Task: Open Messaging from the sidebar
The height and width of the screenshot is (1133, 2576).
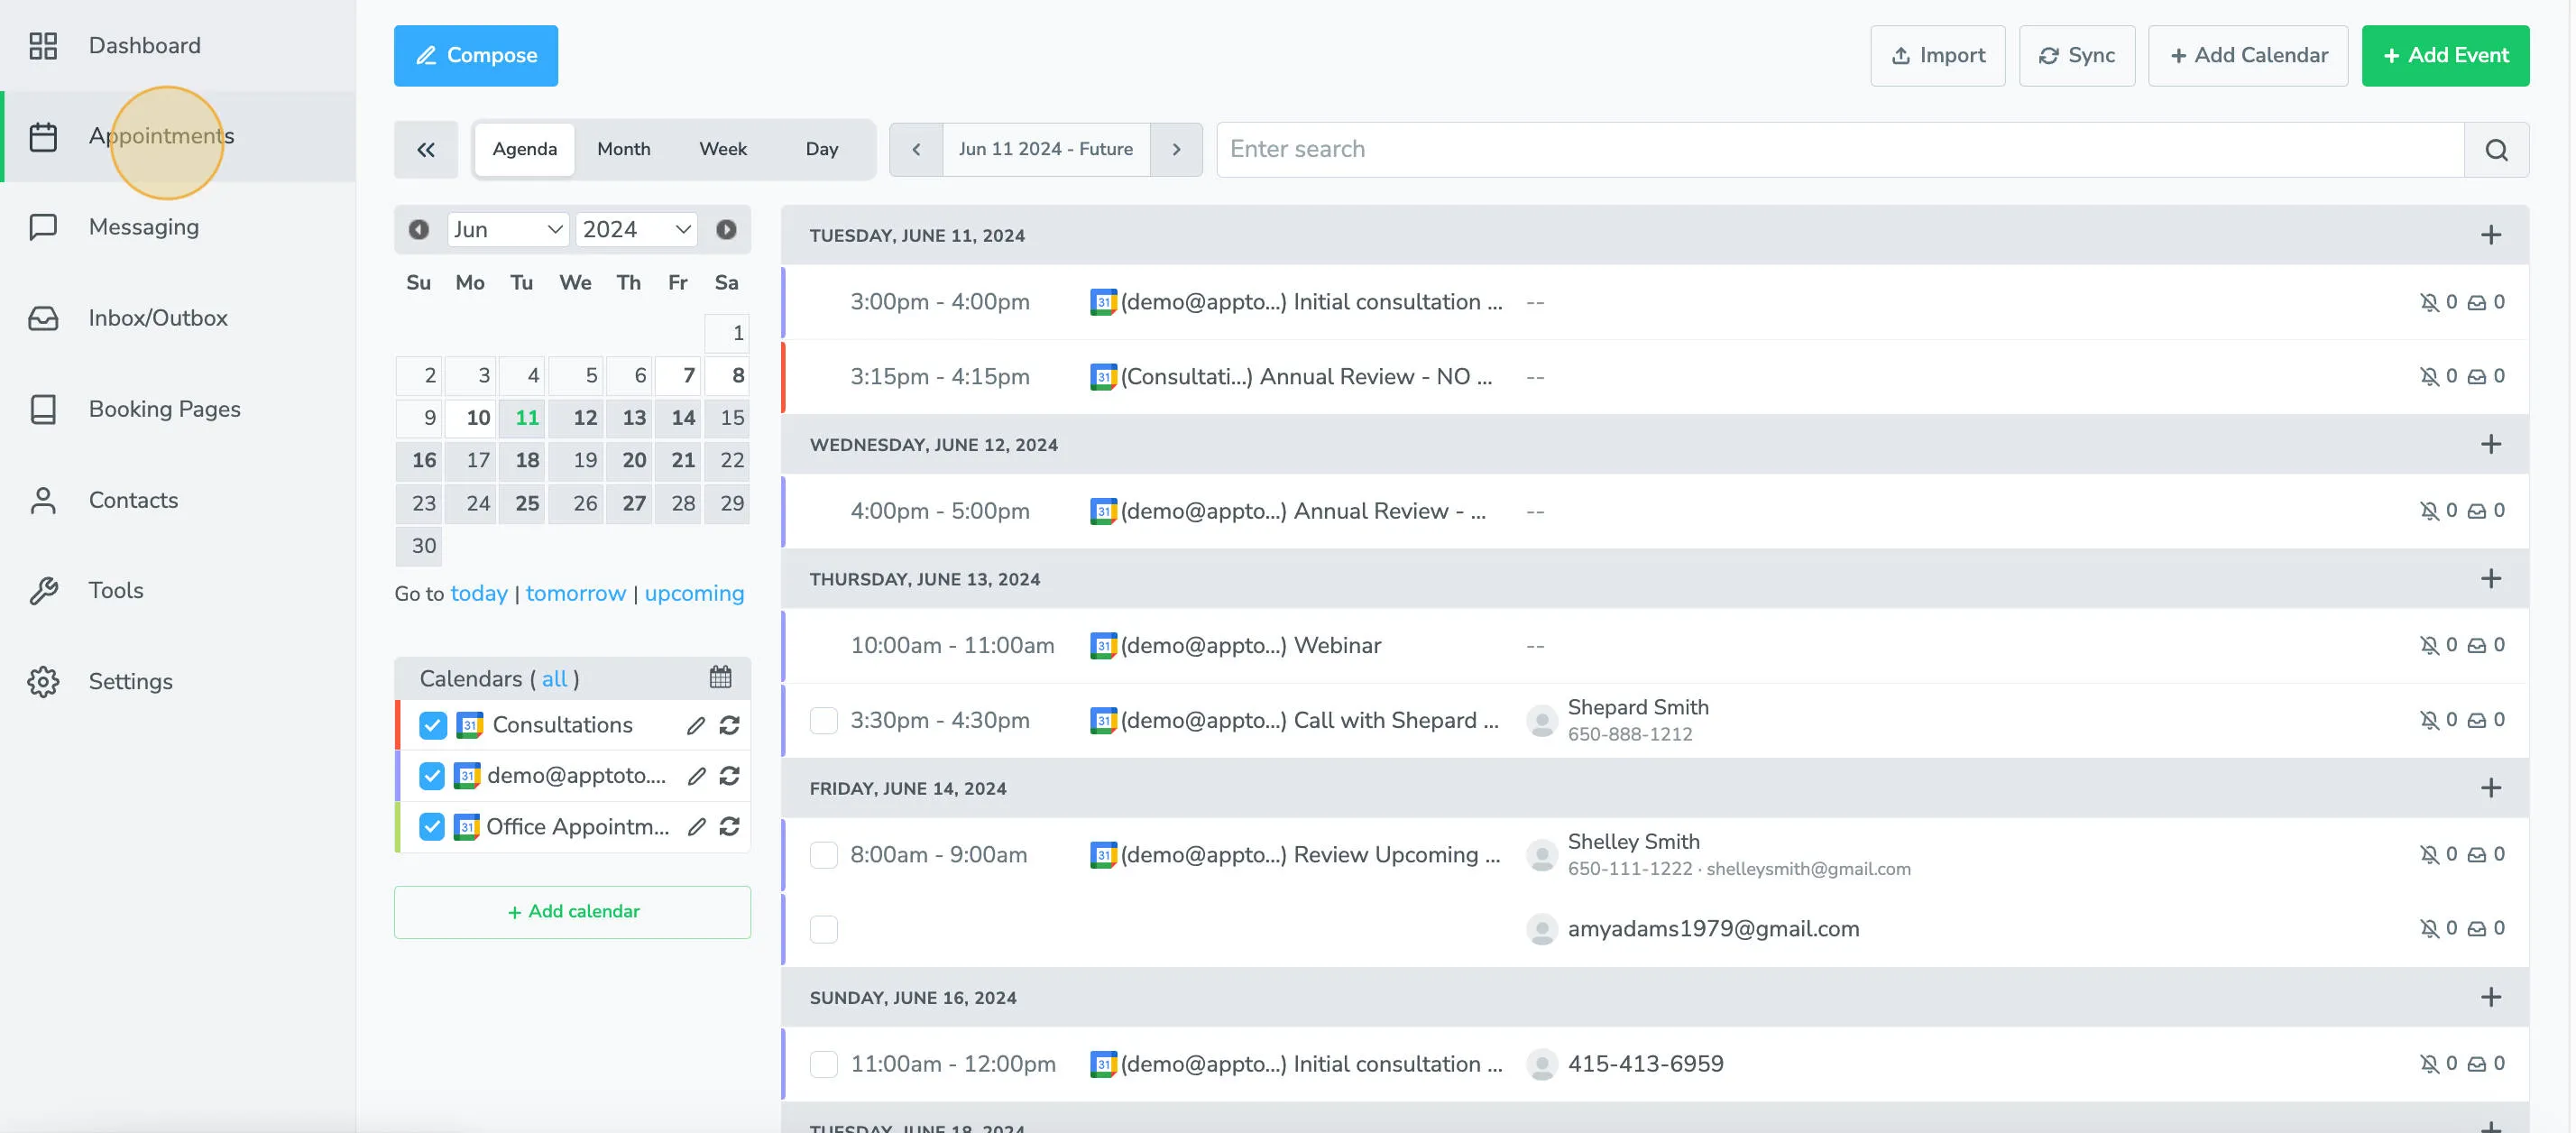Action: coord(143,226)
